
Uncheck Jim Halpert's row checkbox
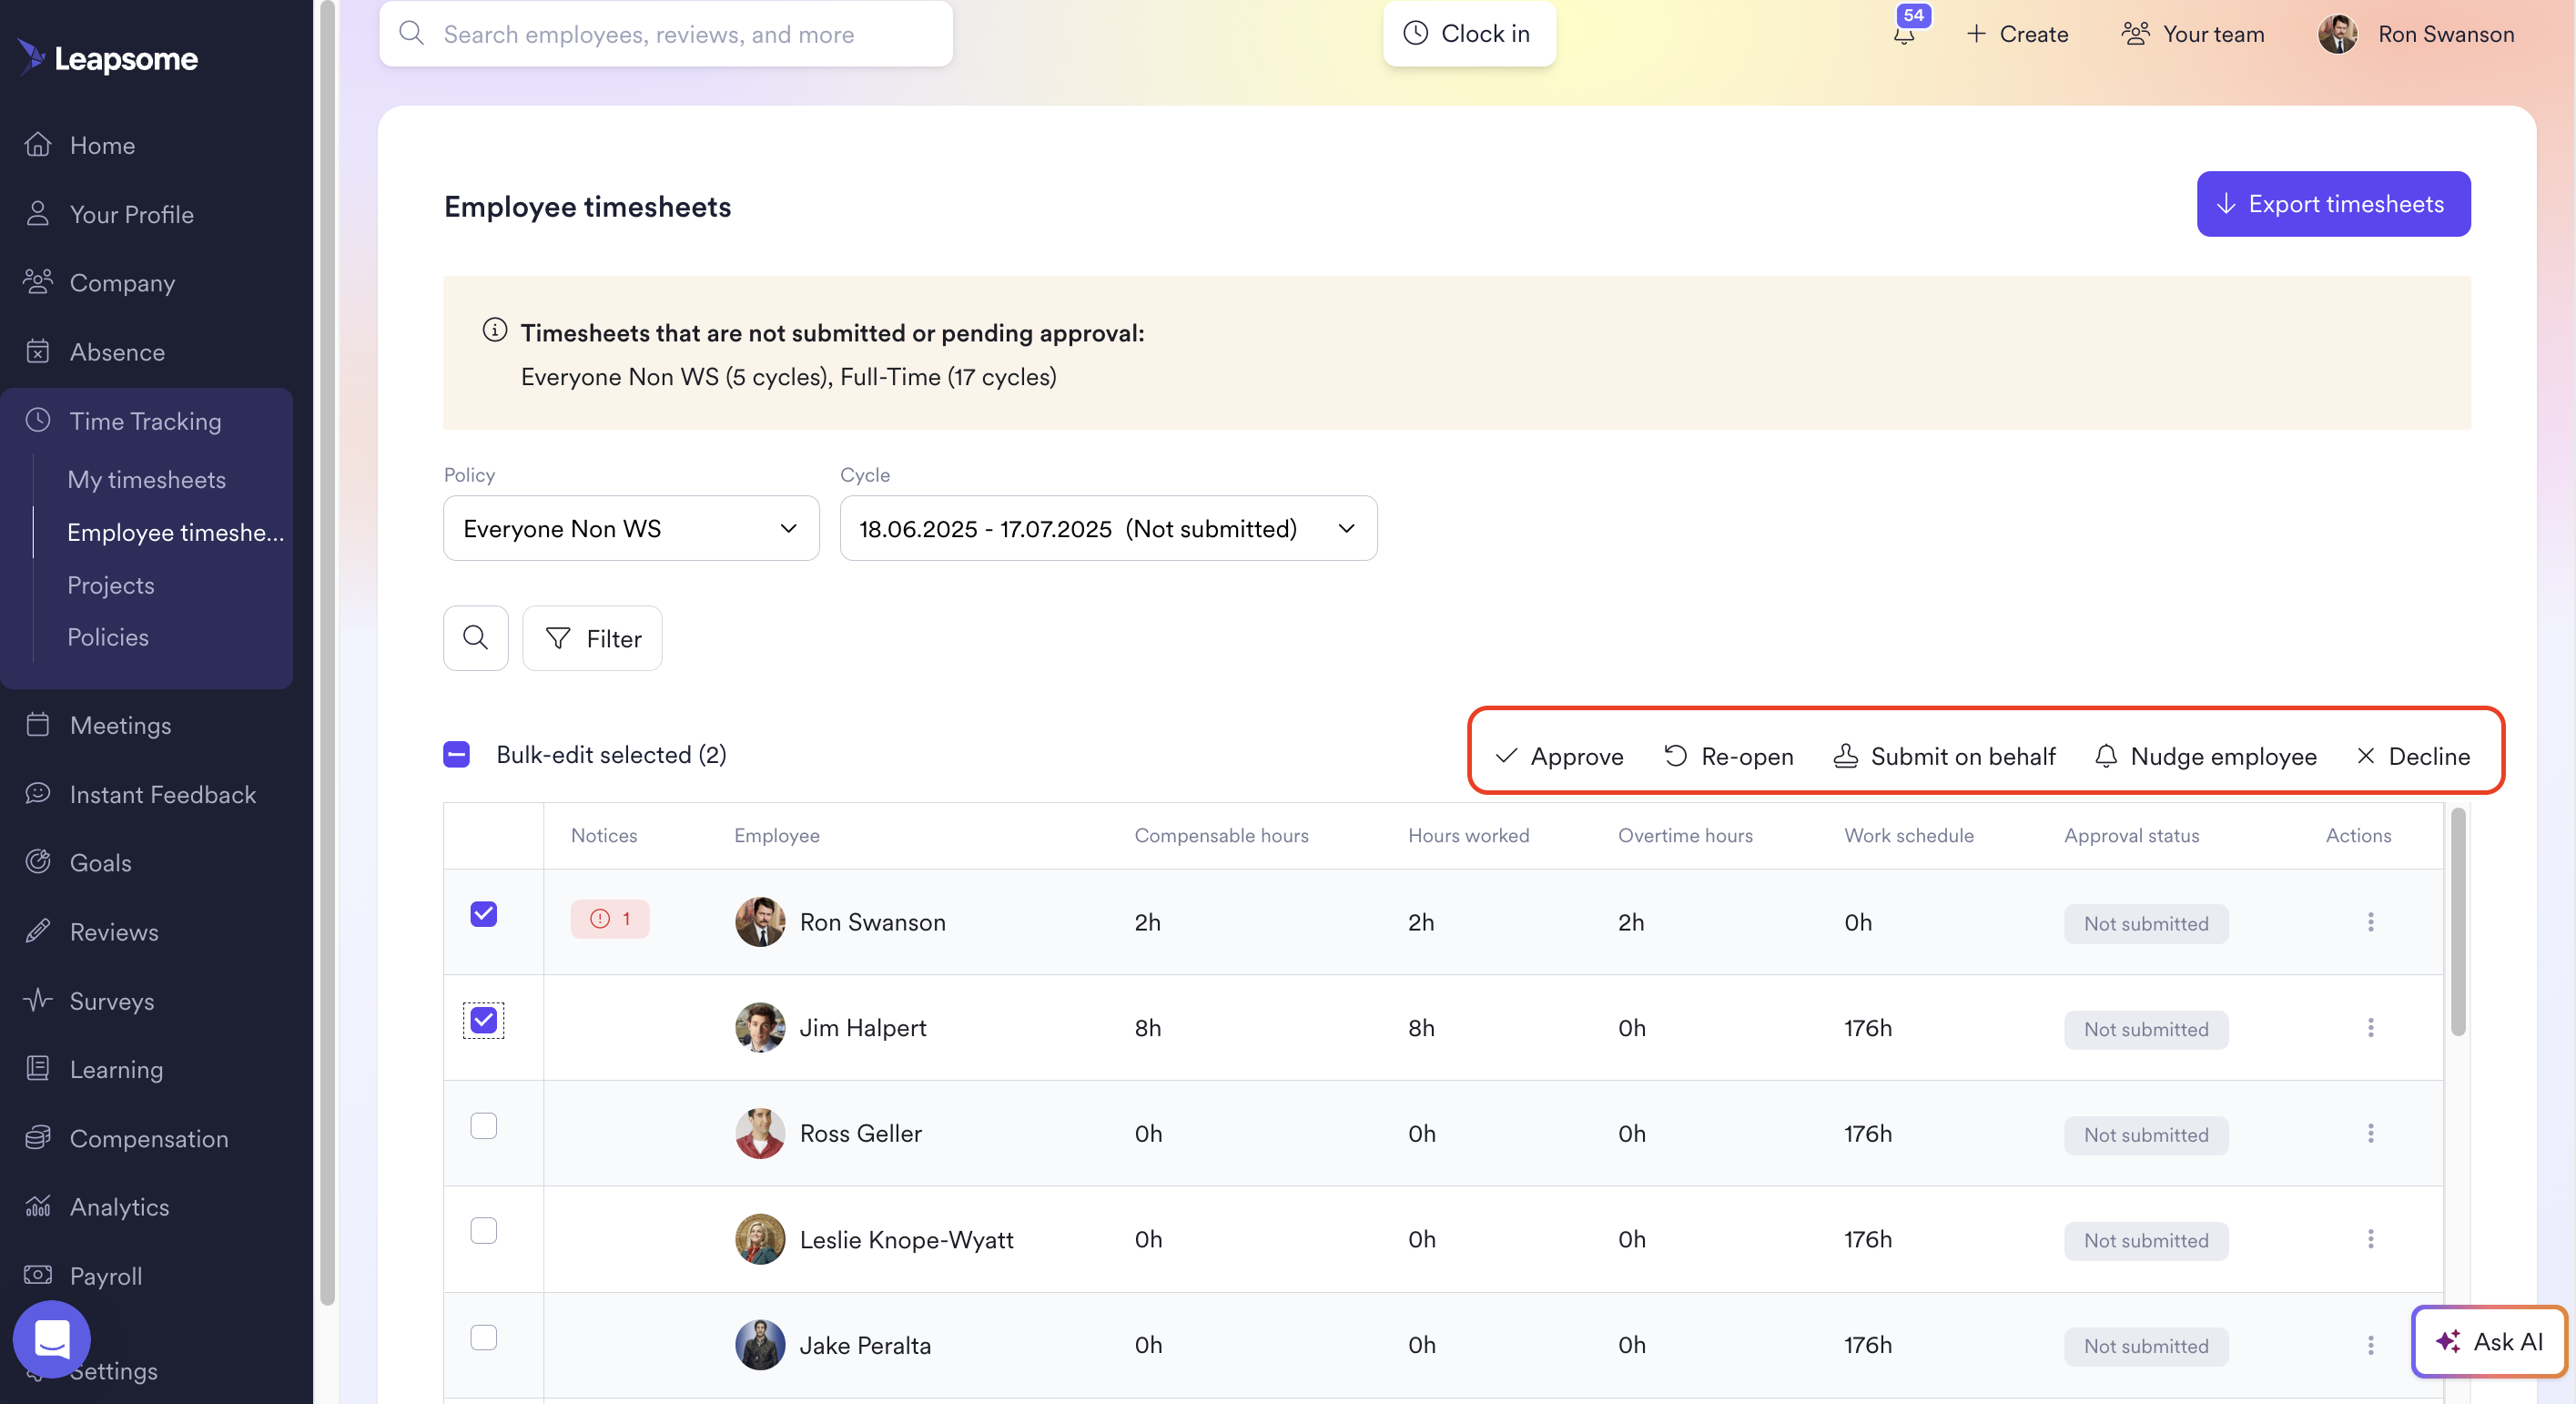[484, 1020]
